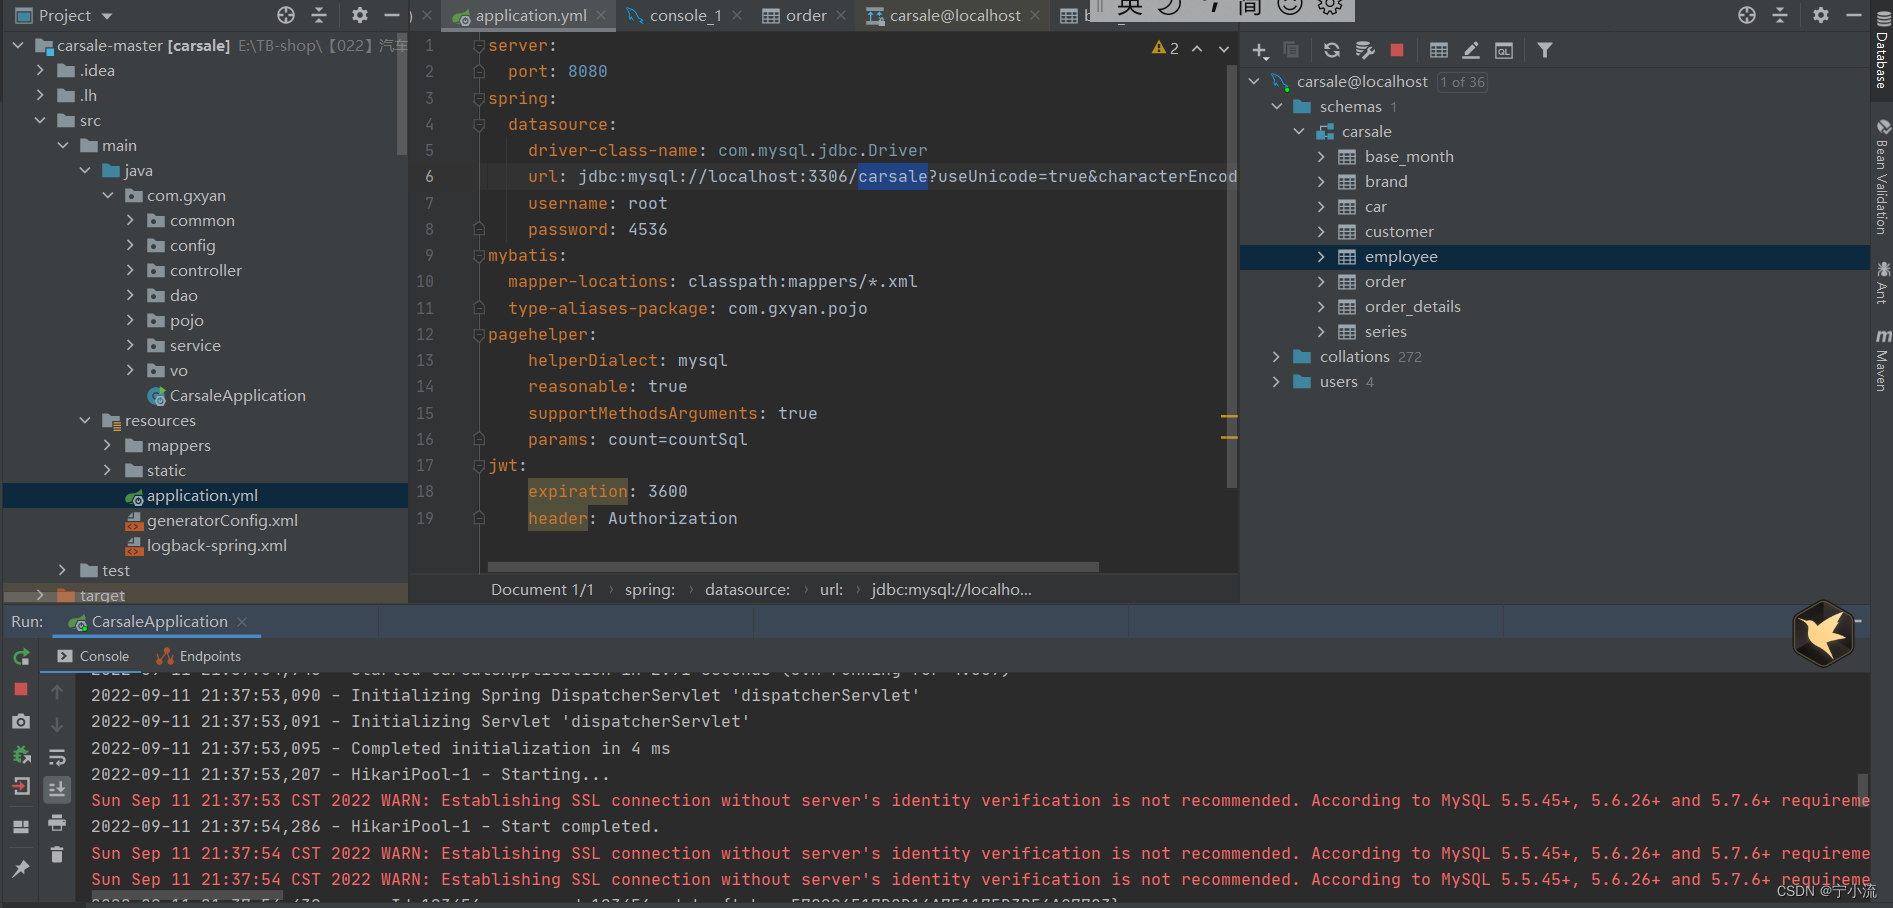
Task: Close the console_1 editor tab
Action: point(737,15)
